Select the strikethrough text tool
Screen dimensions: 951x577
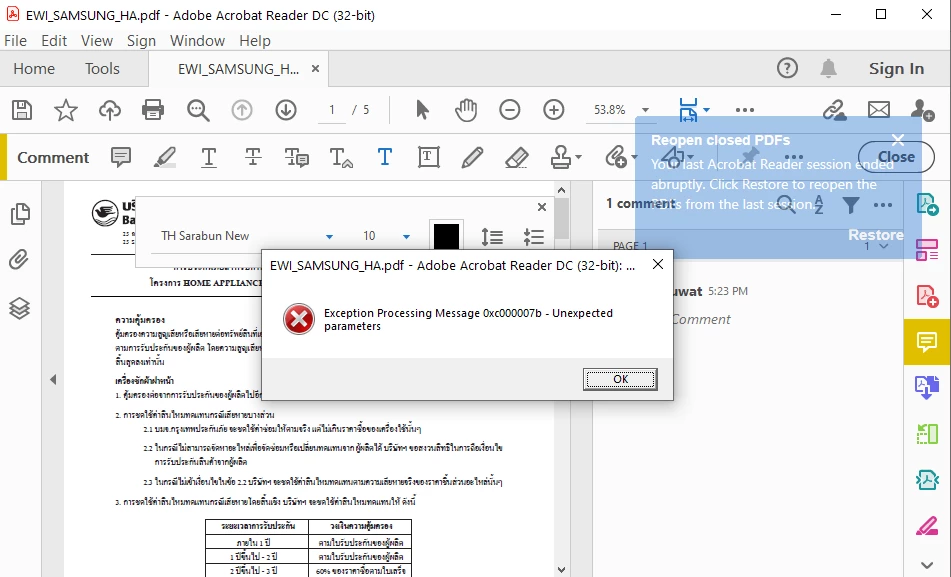tap(253, 157)
